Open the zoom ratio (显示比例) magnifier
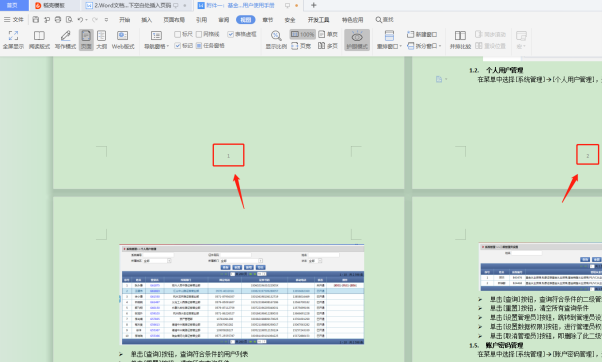The image size is (602, 362). (x=276, y=40)
